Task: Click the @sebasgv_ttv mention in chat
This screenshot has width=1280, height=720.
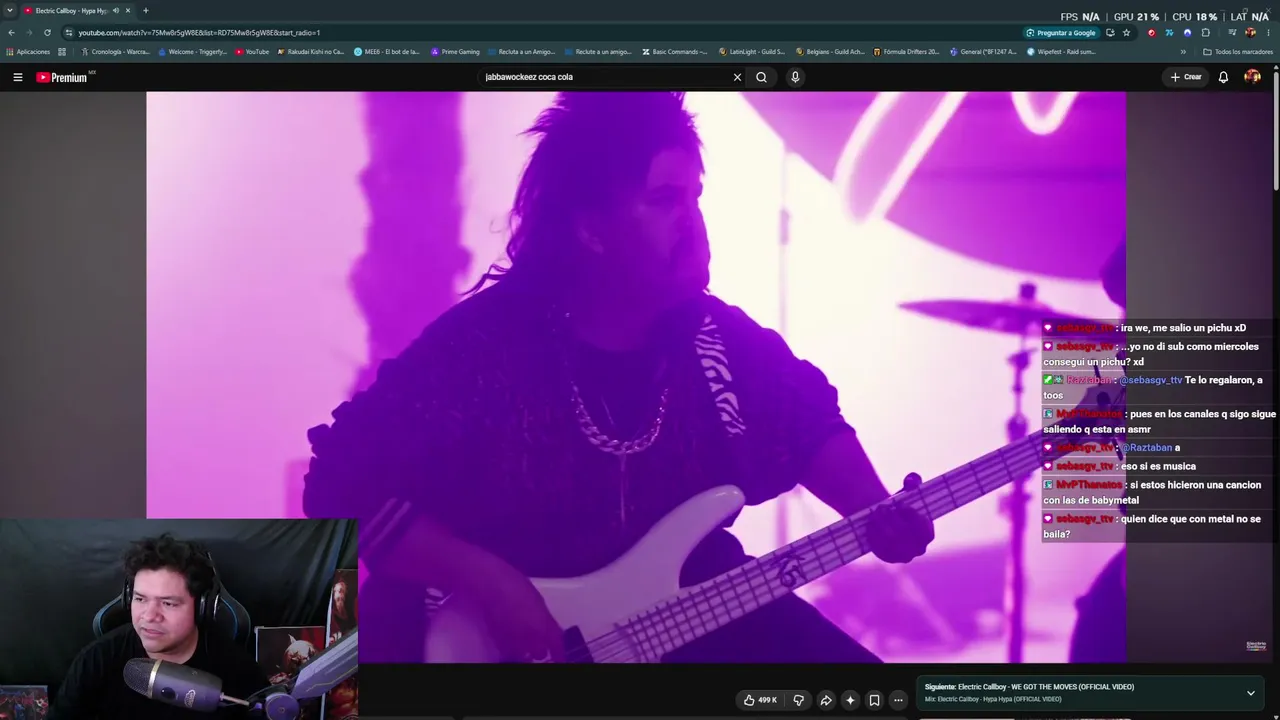Action: pos(1150,380)
